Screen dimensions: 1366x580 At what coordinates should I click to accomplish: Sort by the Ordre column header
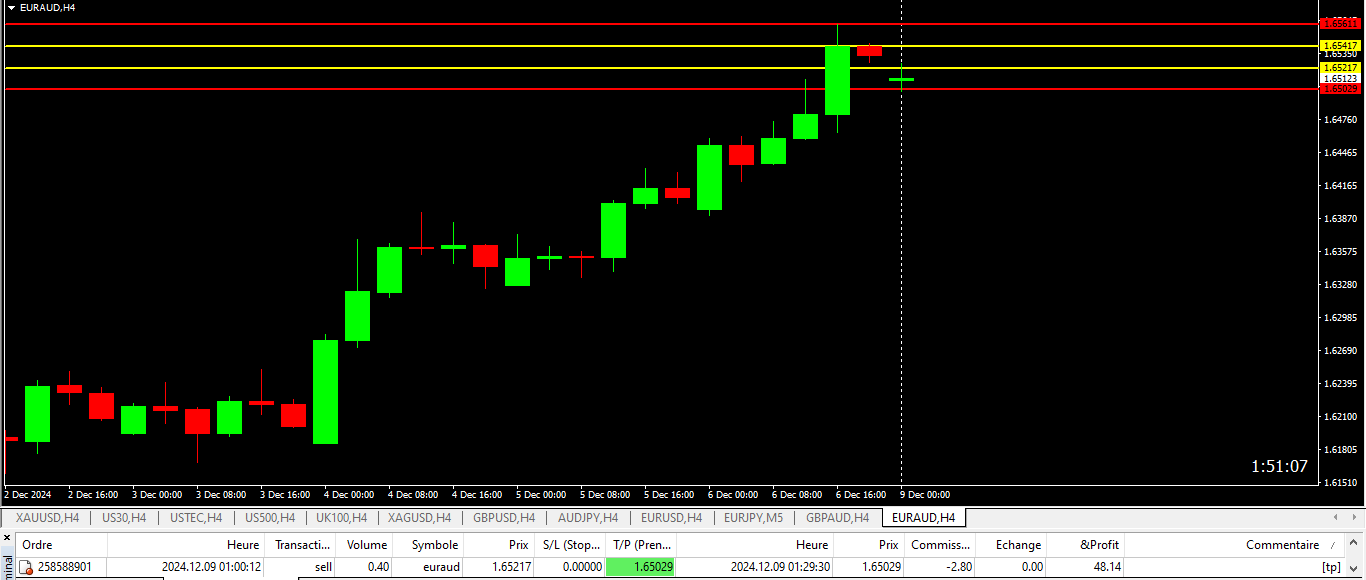pyautogui.click(x=62, y=545)
